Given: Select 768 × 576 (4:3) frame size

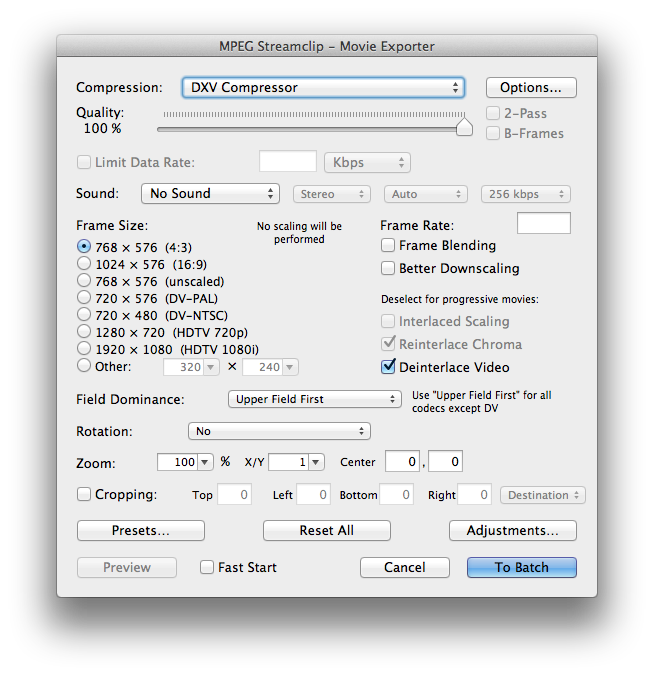Looking at the screenshot, I should coord(84,246).
